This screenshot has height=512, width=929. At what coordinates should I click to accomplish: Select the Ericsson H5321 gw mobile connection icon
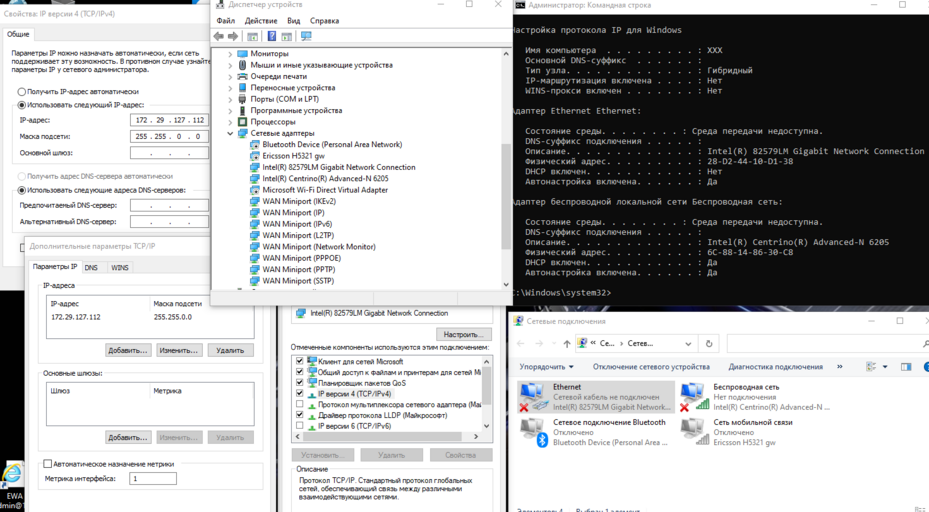click(694, 432)
